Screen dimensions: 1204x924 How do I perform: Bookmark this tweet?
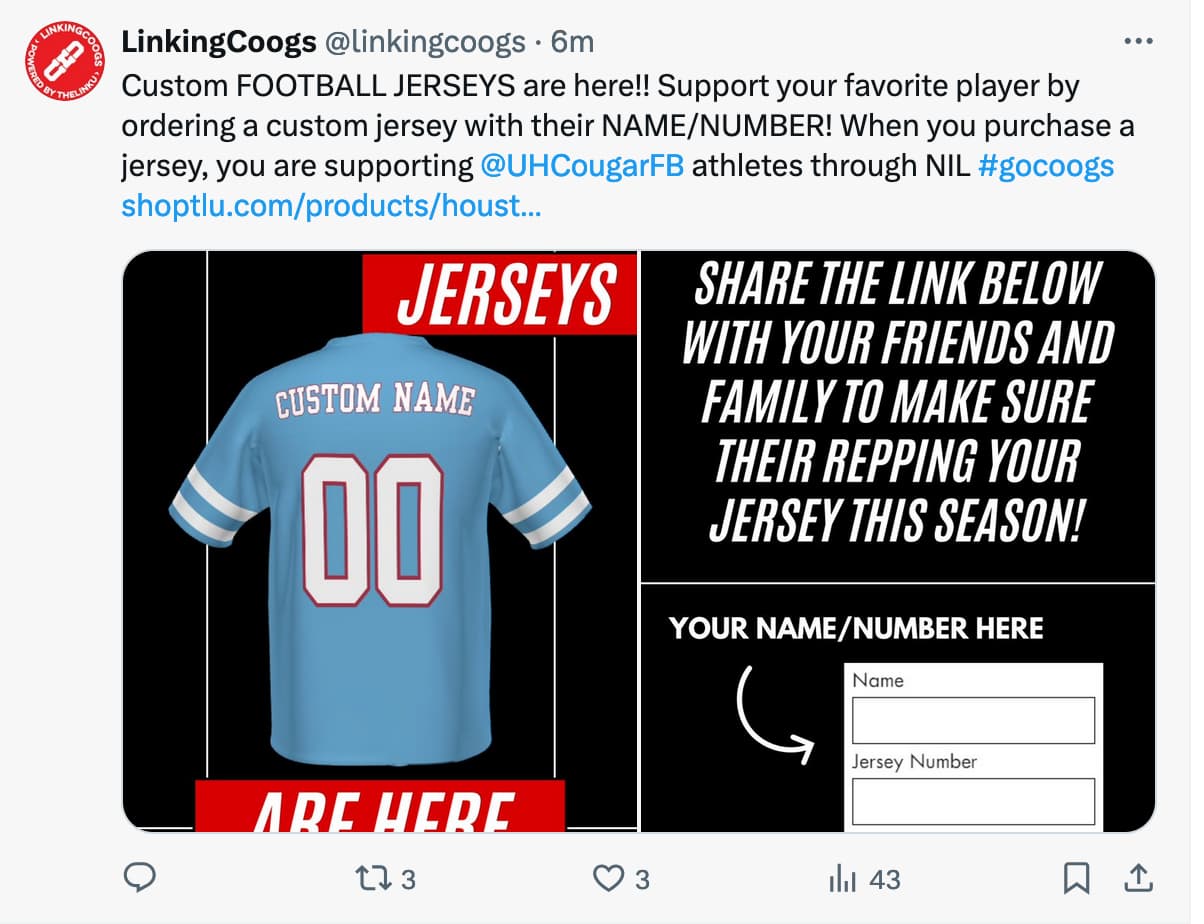(1076, 878)
